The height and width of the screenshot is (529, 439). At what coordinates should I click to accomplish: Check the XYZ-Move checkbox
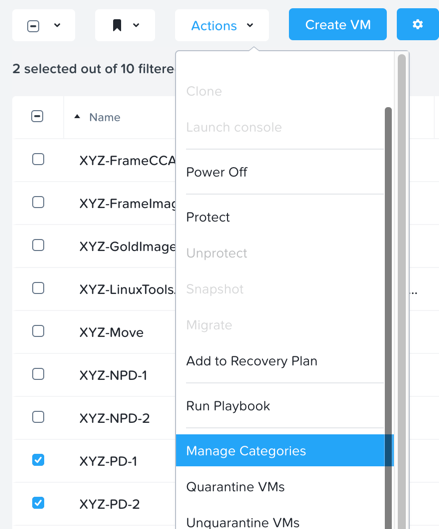click(38, 331)
